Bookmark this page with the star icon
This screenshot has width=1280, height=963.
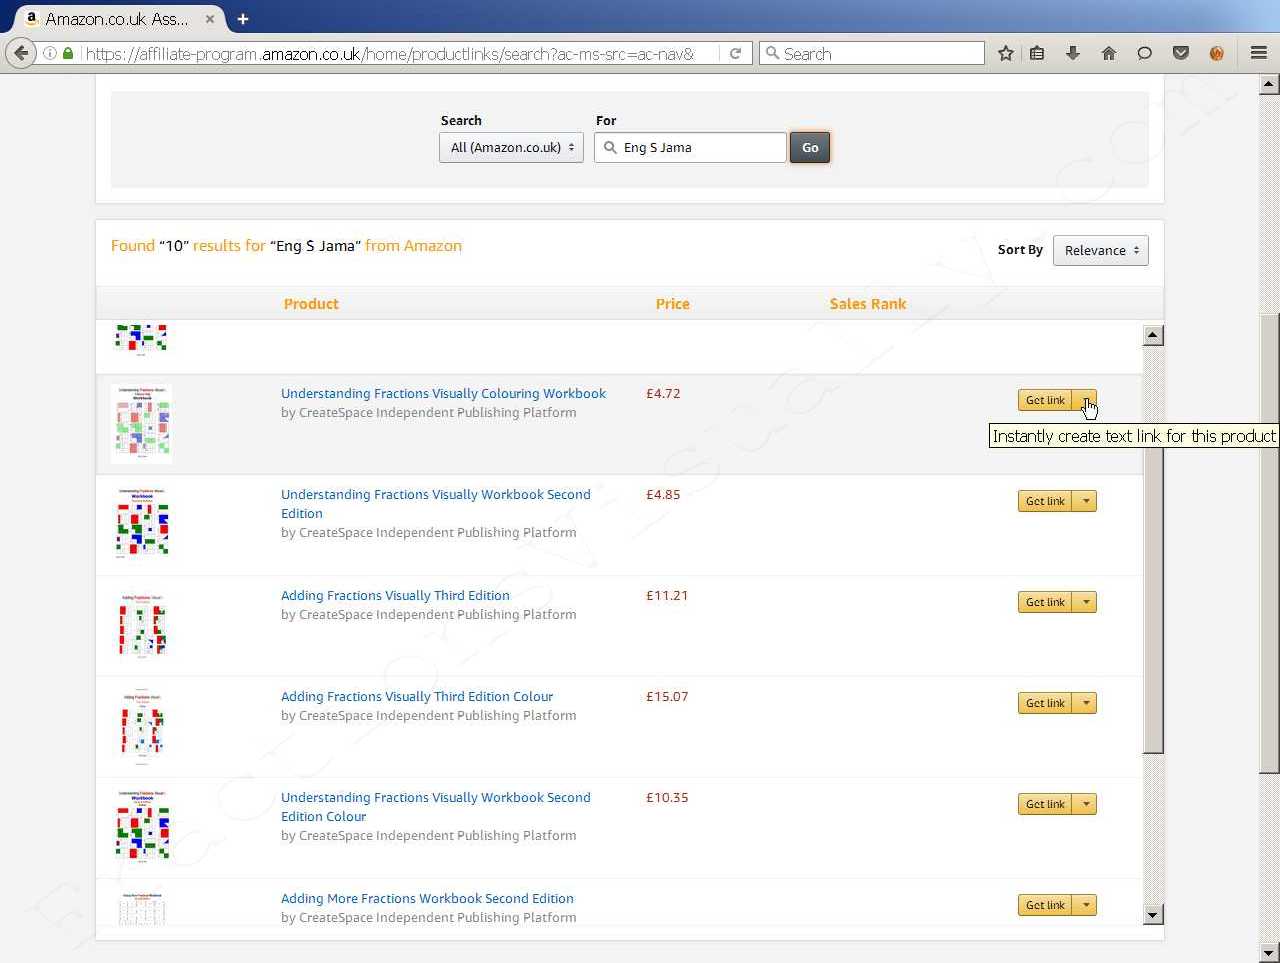[1005, 53]
